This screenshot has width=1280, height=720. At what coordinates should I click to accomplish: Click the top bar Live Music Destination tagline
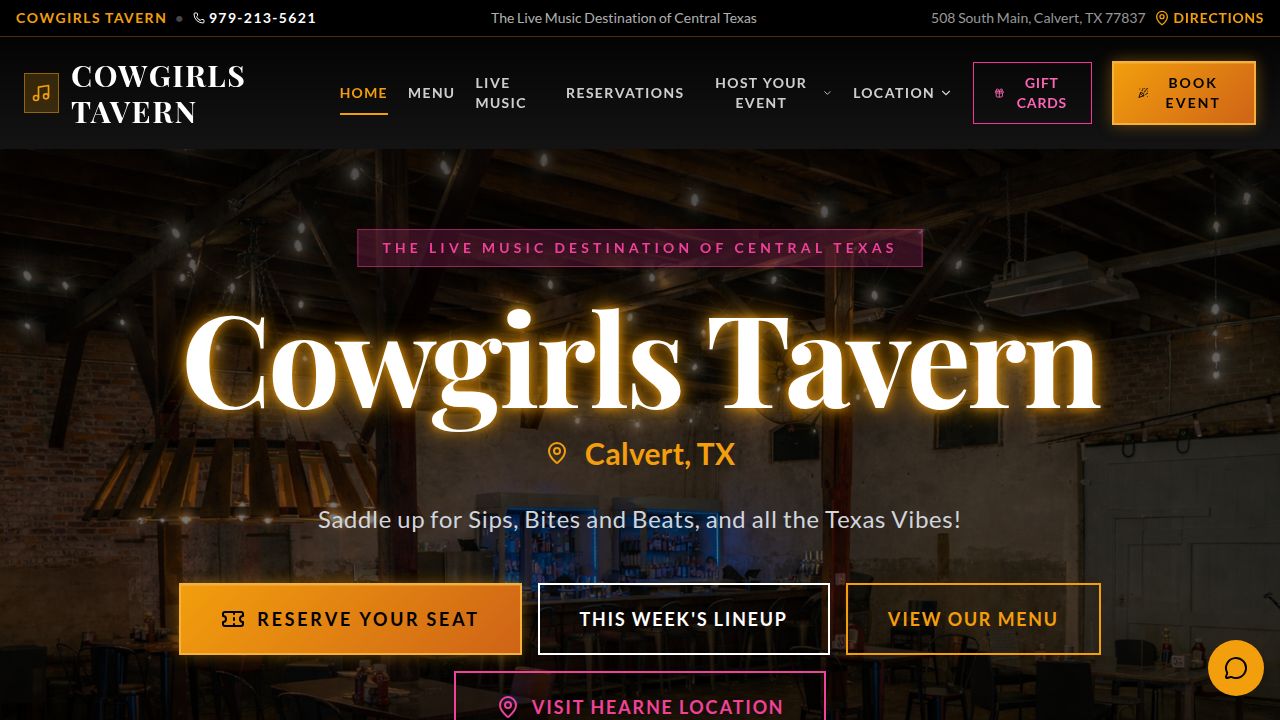[x=624, y=18]
